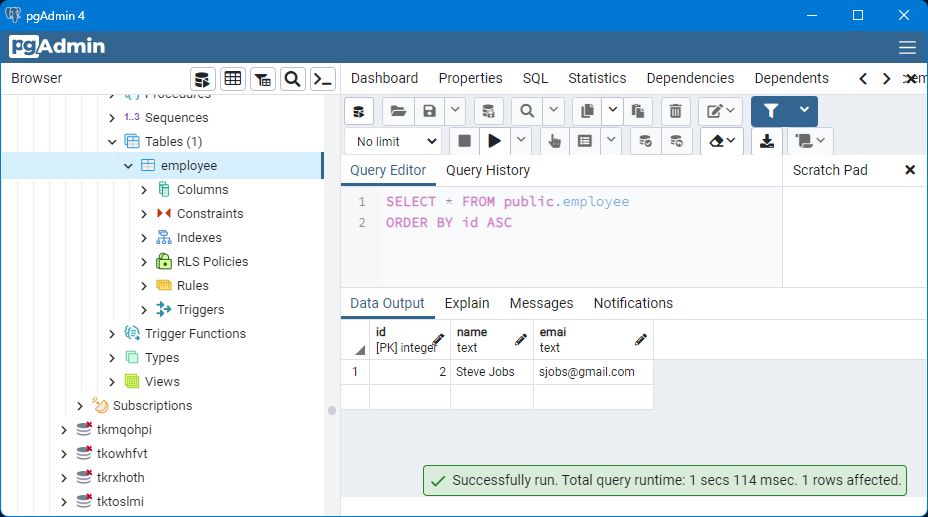
Task: Select the Data Output tab
Action: coord(387,303)
